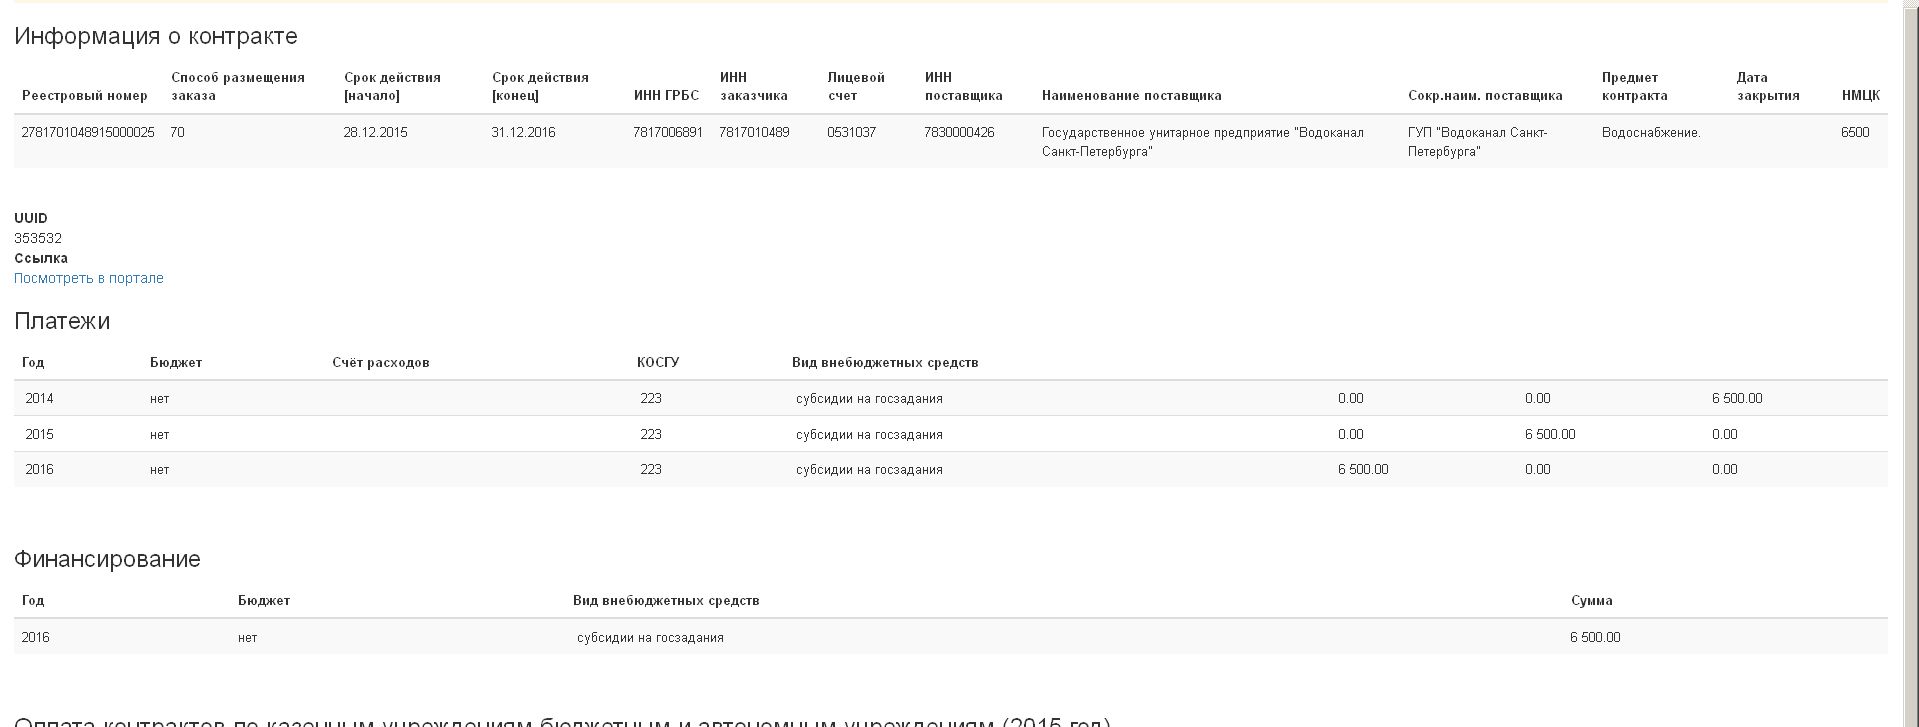Screen dimensions: 1919x727
Task: Click the 'Наименование поставщика' column header
Action: (x=1132, y=96)
